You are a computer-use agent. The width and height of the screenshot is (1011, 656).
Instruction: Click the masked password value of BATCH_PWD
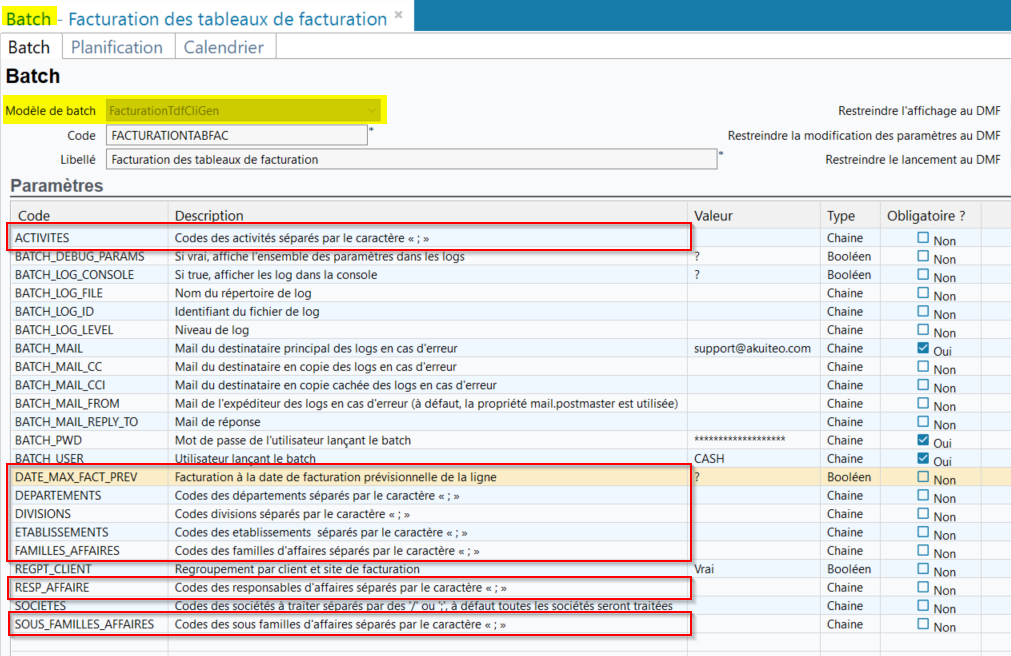[754, 440]
